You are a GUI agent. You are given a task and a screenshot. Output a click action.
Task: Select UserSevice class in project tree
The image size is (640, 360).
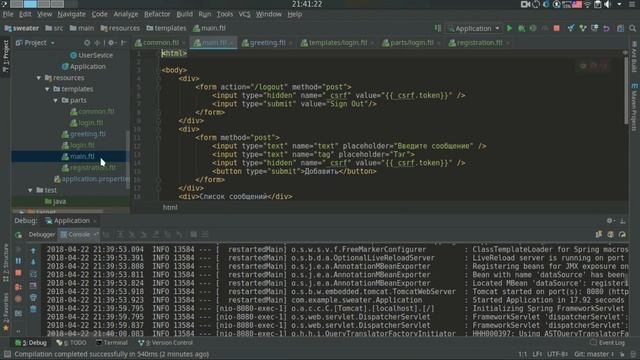91,55
